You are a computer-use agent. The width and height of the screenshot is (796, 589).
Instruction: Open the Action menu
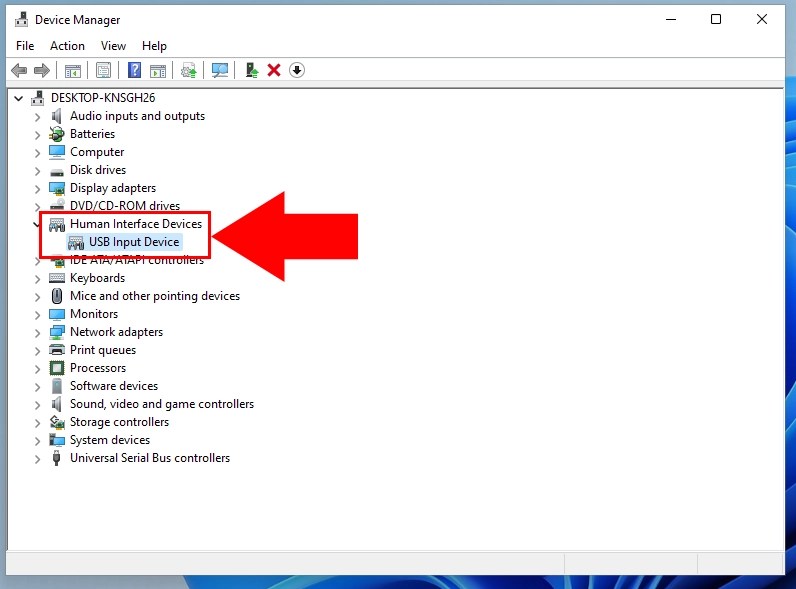point(67,46)
